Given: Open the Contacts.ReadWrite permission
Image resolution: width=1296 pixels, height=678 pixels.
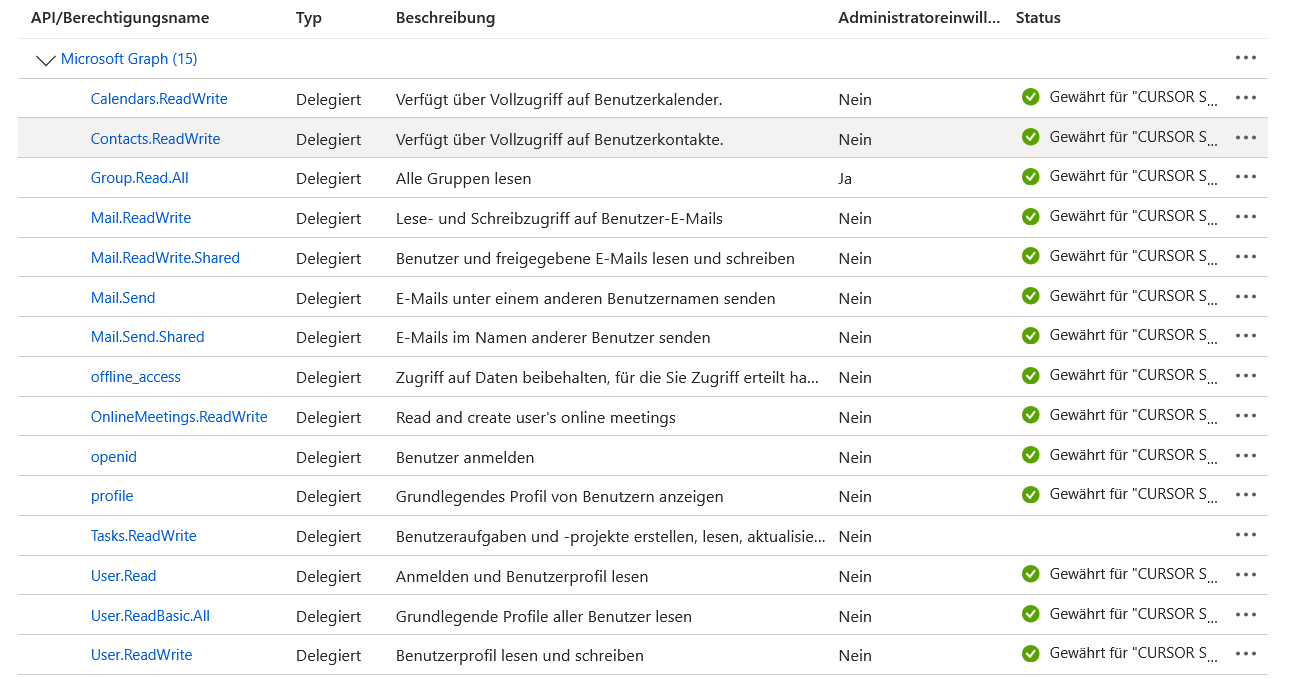Looking at the screenshot, I should [155, 139].
